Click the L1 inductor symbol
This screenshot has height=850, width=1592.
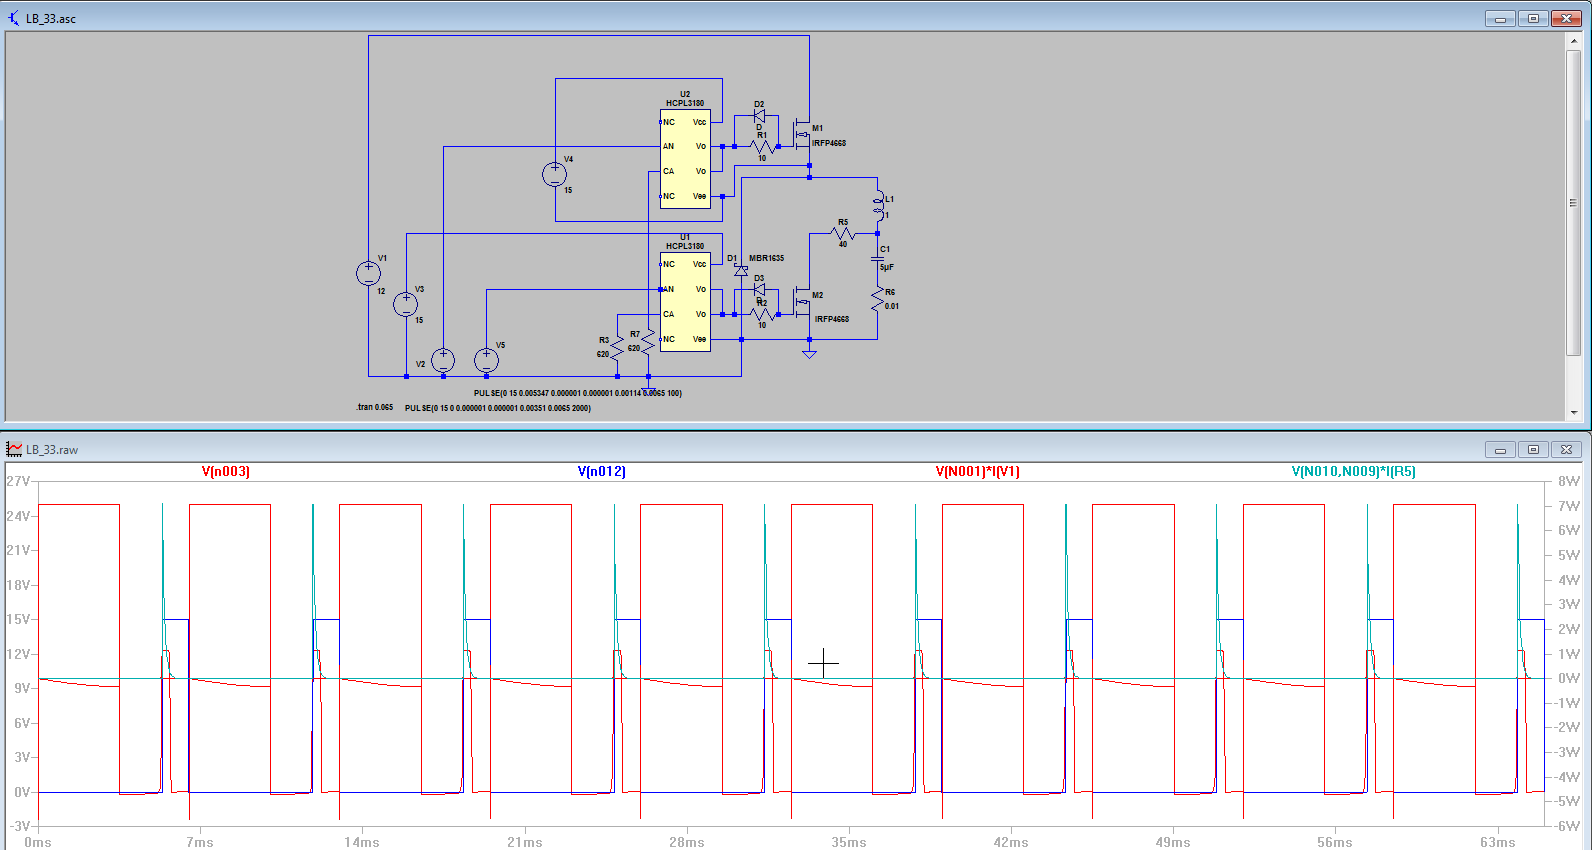coord(878,204)
